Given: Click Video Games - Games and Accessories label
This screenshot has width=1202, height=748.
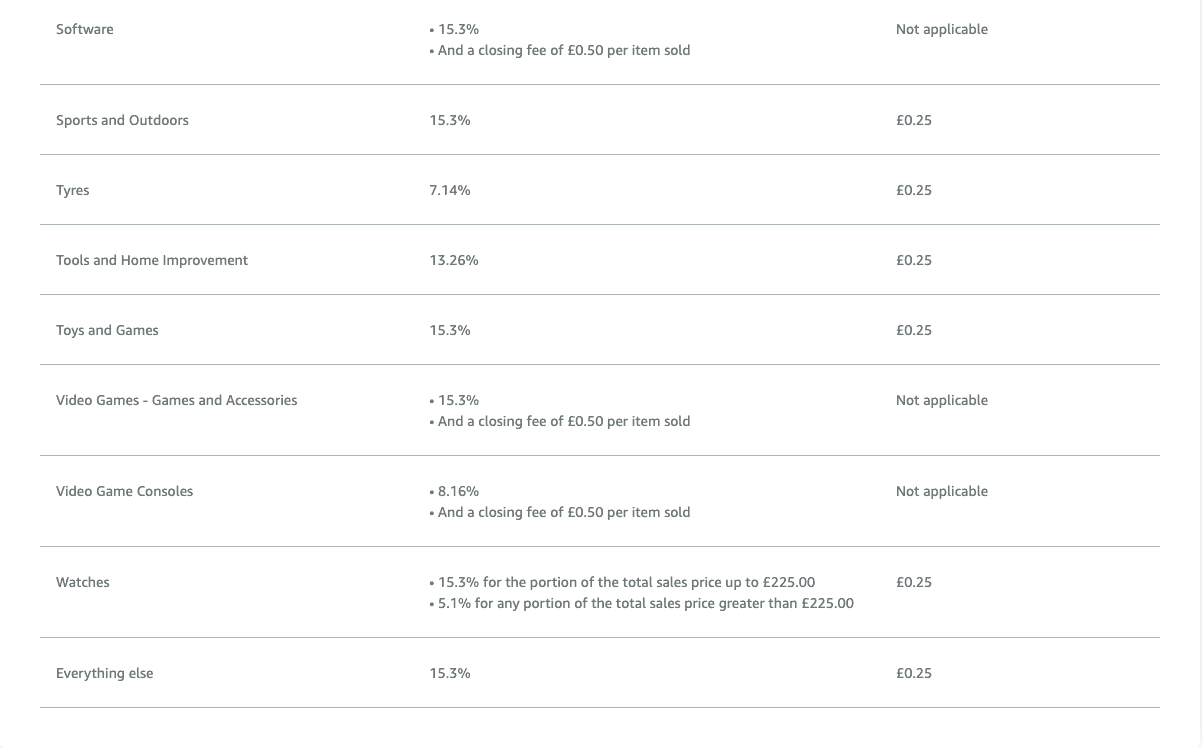Looking at the screenshot, I should click(x=177, y=400).
